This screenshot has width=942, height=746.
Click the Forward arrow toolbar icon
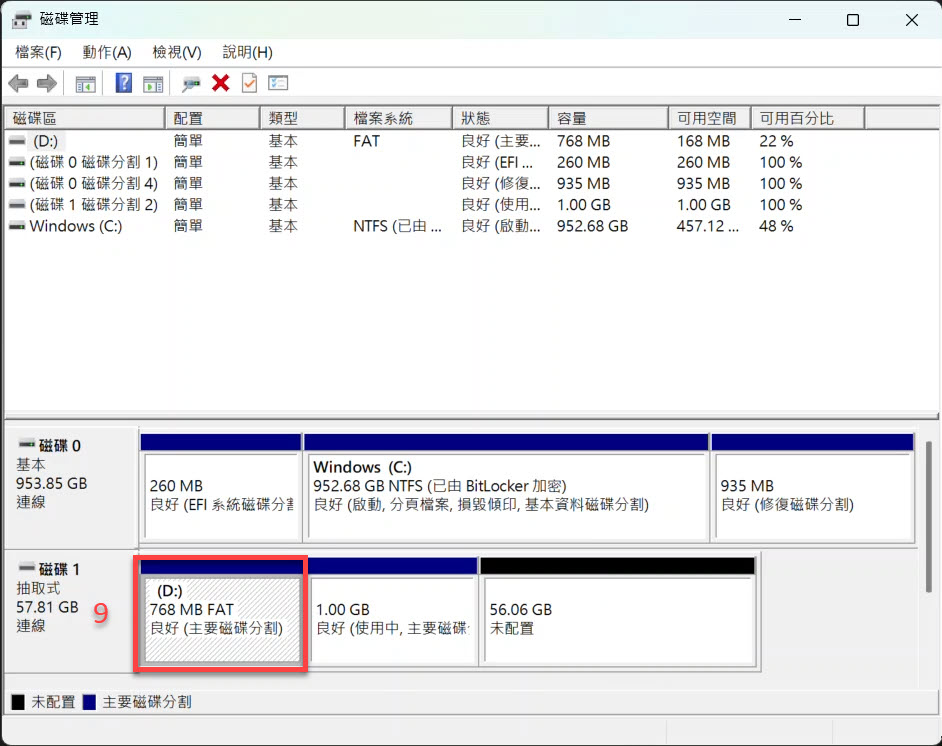[x=46, y=84]
